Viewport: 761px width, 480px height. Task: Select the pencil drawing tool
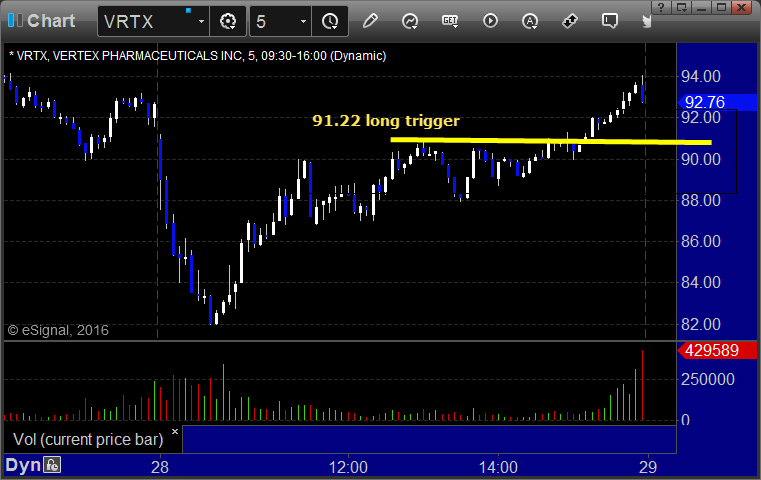pyautogui.click(x=370, y=21)
